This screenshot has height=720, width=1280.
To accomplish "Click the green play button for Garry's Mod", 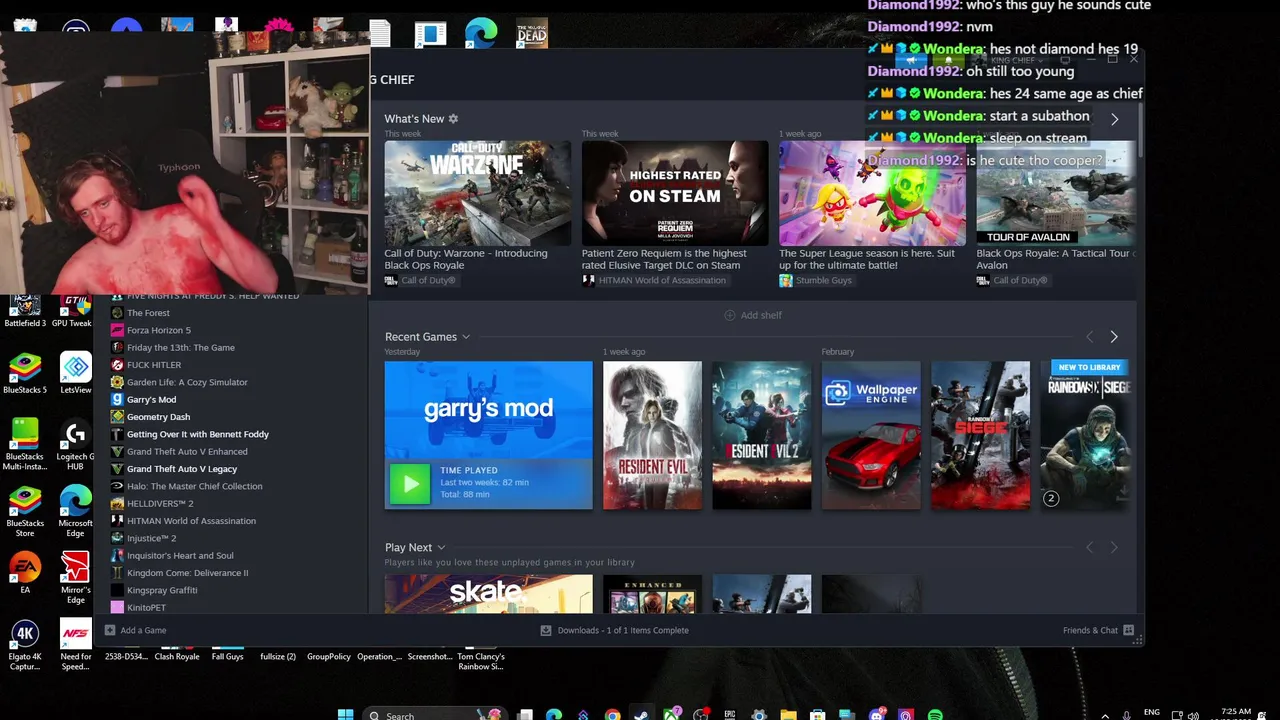I will click(x=410, y=484).
